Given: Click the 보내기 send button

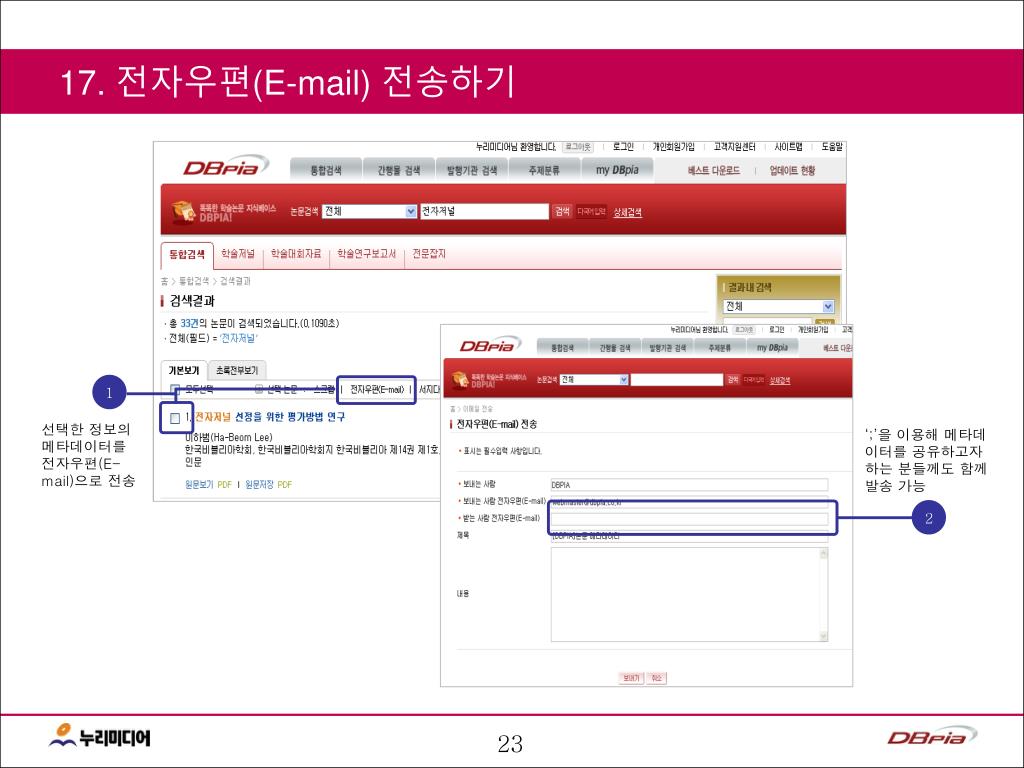Looking at the screenshot, I should [x=631, y=678].
